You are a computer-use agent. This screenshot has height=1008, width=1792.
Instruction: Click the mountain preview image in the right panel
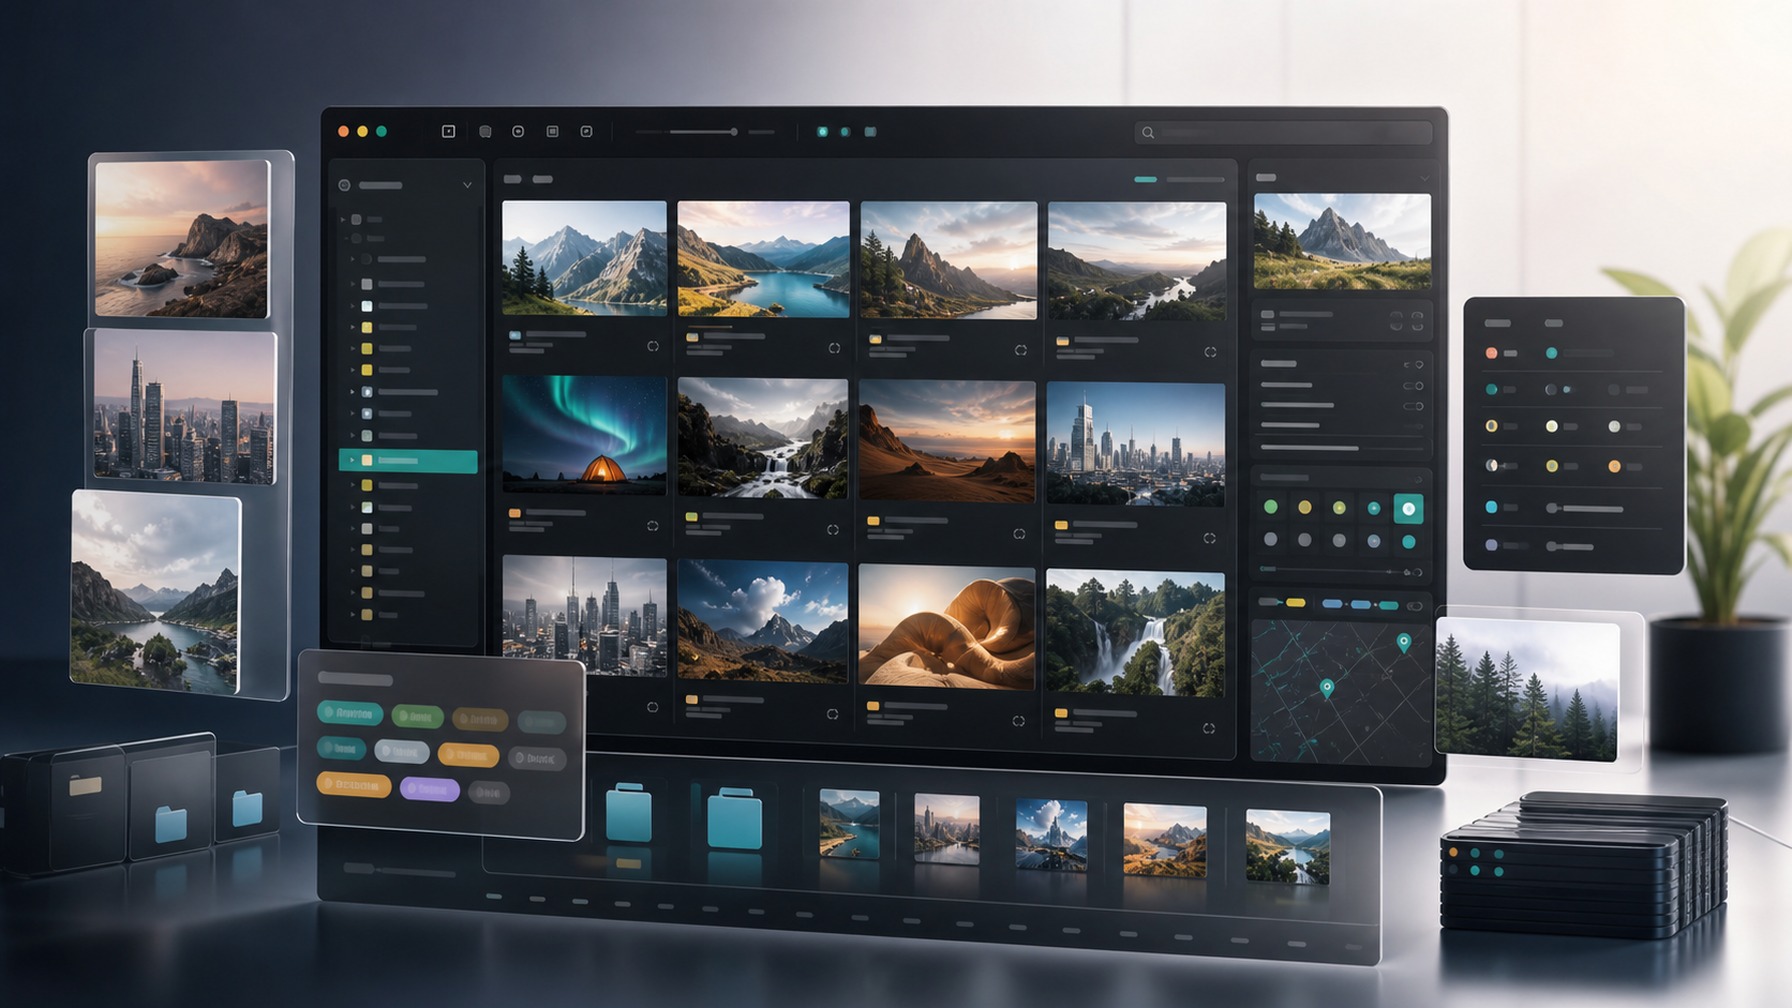point(1342,242)
